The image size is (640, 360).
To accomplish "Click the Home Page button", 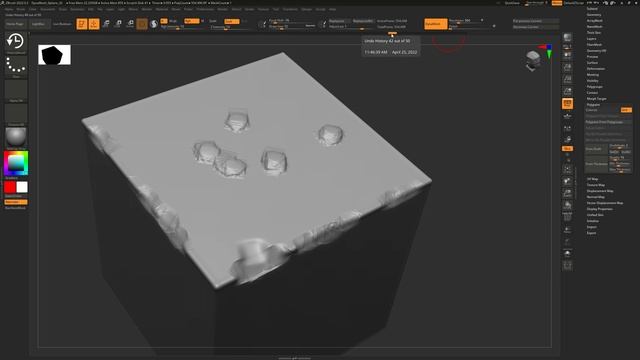I will tap(15, 24).
